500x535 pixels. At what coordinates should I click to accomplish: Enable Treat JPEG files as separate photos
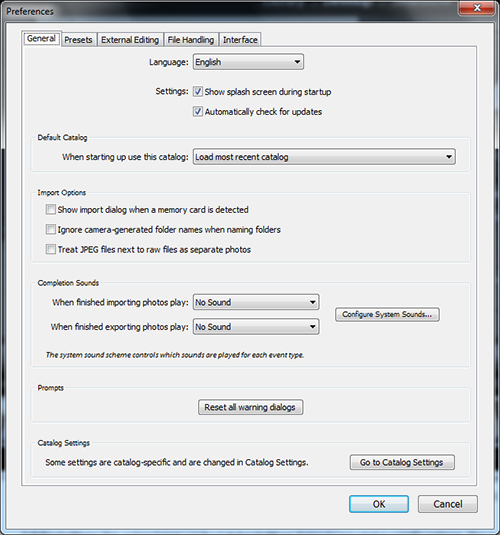tap(51, 249)
